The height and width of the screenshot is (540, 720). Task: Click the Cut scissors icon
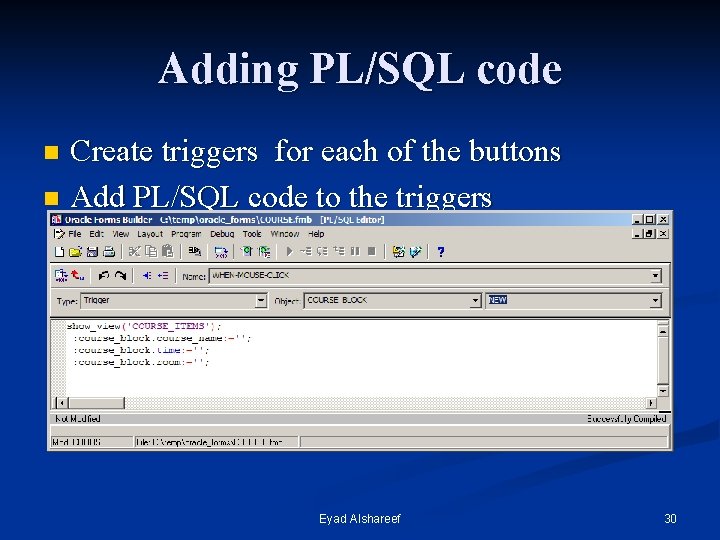134,252
